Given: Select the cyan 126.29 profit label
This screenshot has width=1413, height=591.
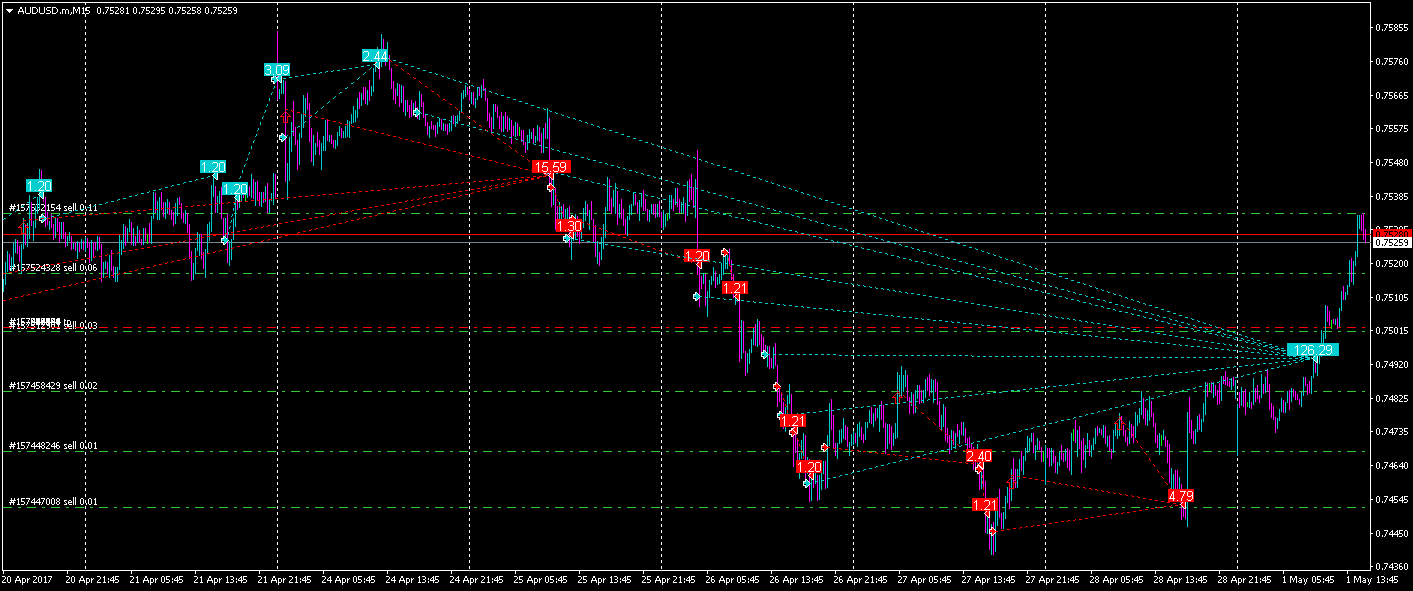Looking at the screenshot, I should click(1313, 350).
